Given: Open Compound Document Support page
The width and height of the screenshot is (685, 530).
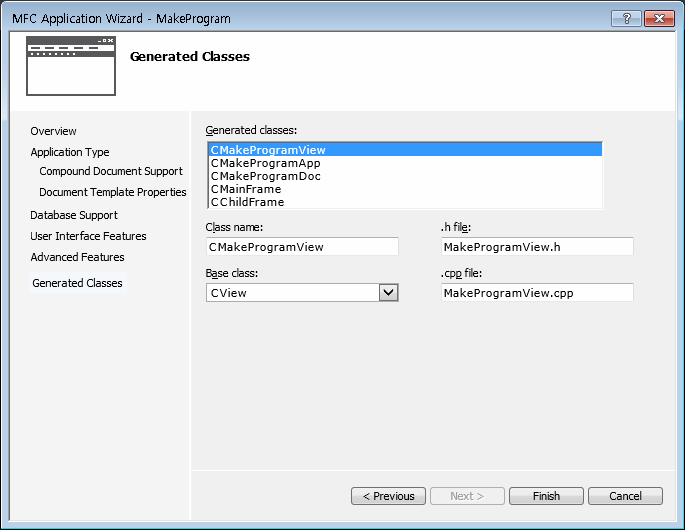Looking at the screenshot, I should [111, 171].
